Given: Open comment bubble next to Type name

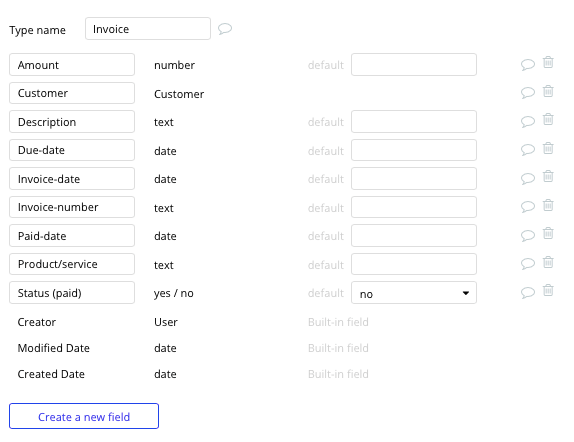Looking at the screenshot, I should click(x=225, y=29).
